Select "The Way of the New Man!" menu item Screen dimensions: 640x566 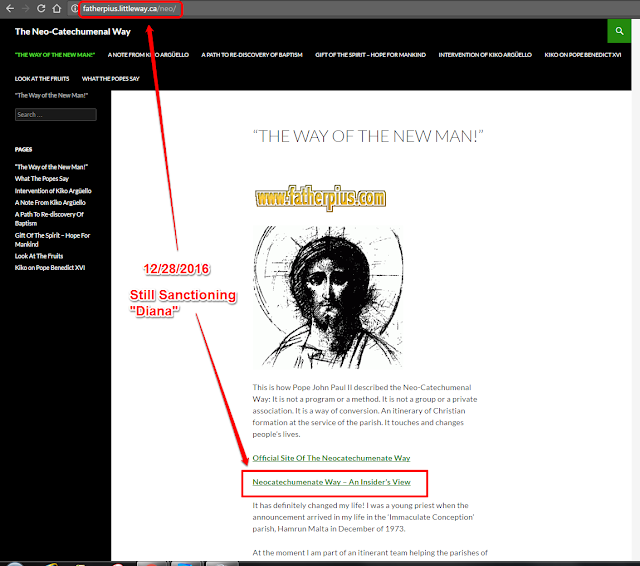click(x=55, y=55)
